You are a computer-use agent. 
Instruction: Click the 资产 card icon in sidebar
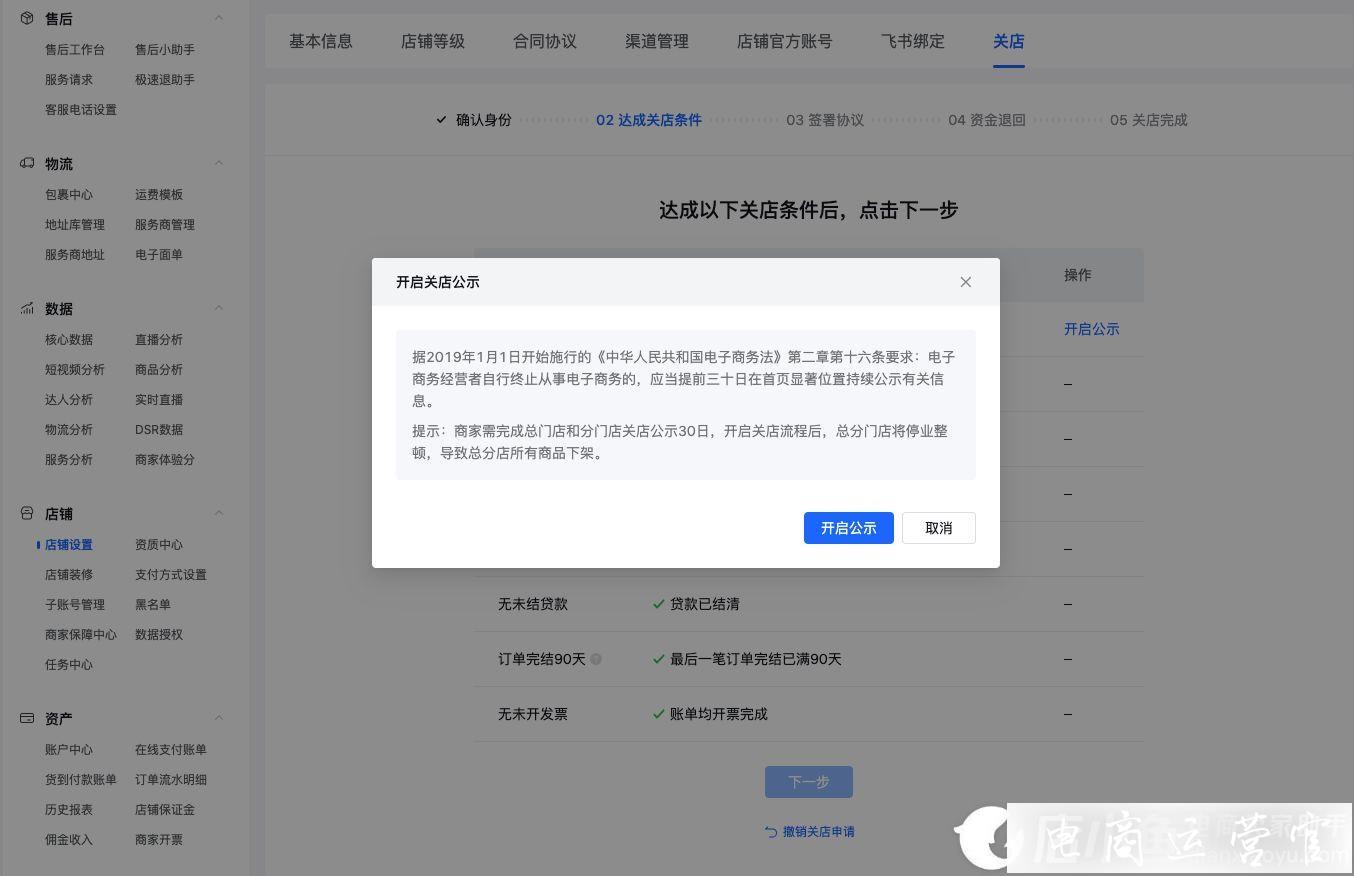(x=27, y=718)
